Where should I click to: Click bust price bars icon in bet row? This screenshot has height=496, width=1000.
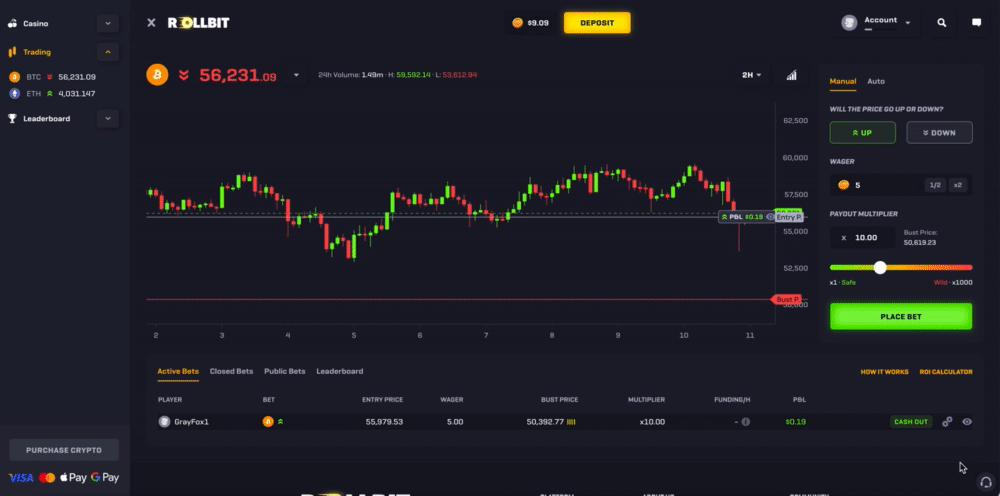click(571, 421)
